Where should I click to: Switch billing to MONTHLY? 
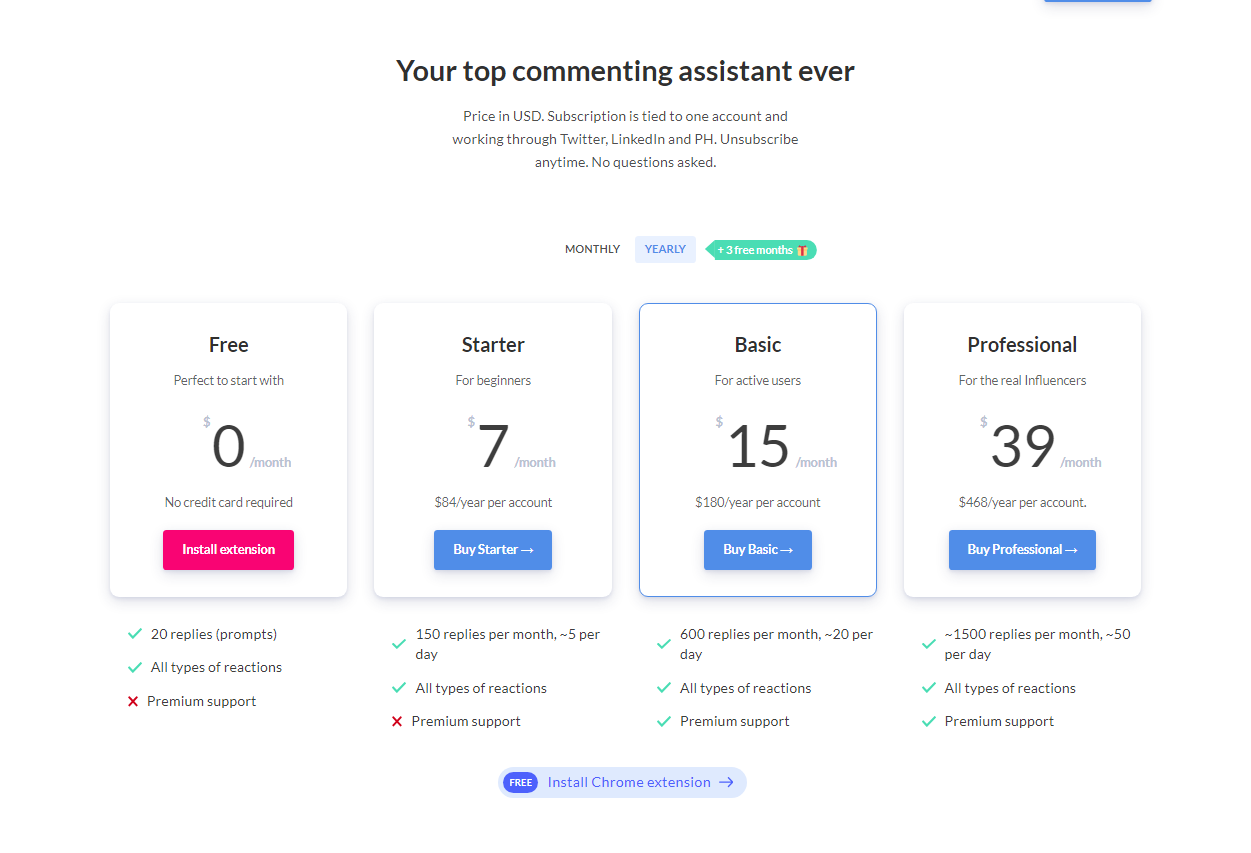pos(592,249)
